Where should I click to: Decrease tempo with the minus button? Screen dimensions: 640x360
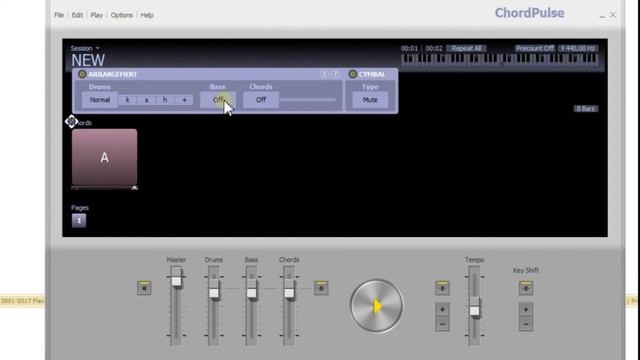(x=442, y=324)
